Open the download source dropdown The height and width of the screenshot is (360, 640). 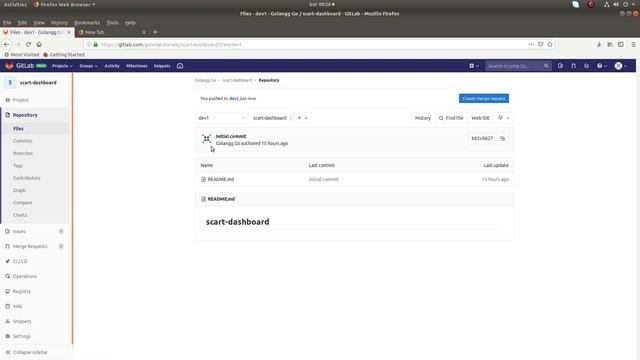coord(504,118)
